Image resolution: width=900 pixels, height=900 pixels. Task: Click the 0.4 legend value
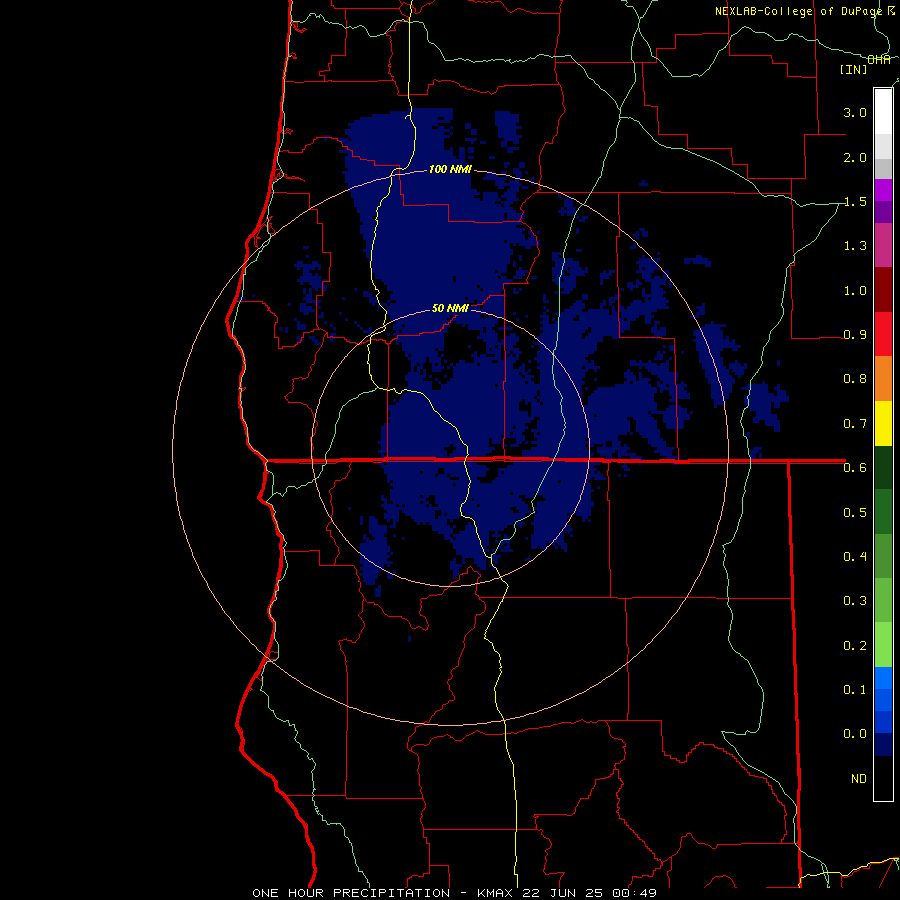click(x=855, y=556)
